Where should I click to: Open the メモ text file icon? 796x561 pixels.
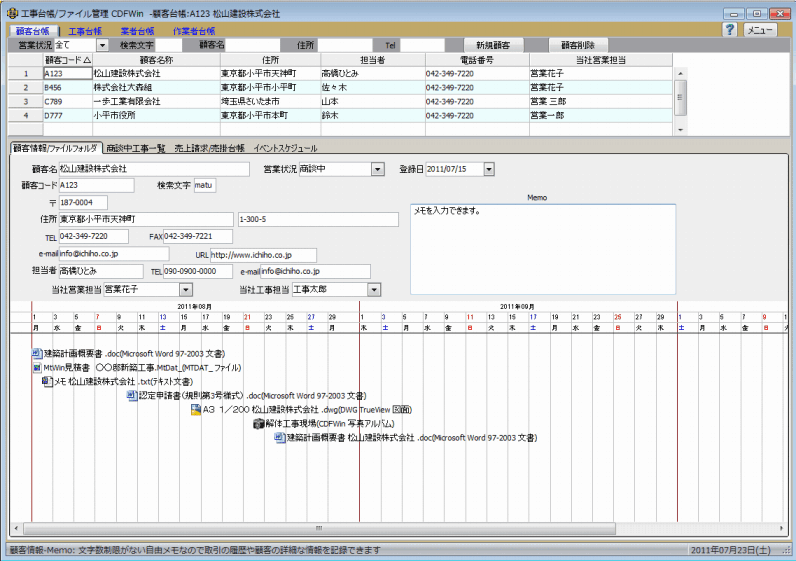click(x=46, y=382)
